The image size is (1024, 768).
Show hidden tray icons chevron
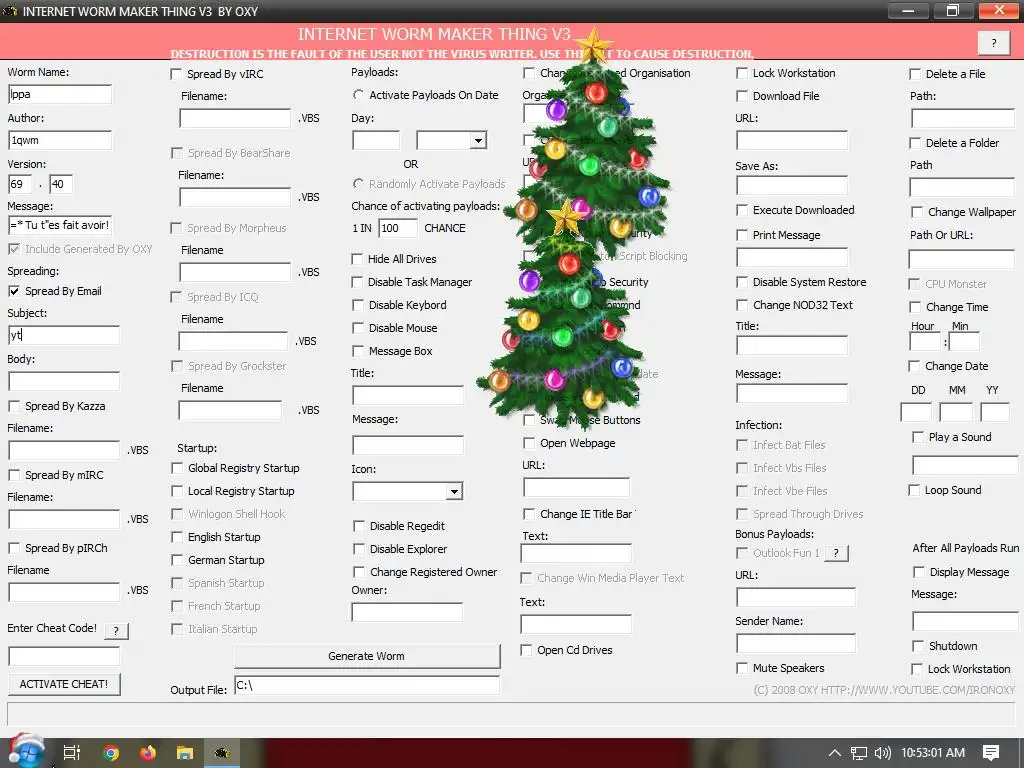835,753
